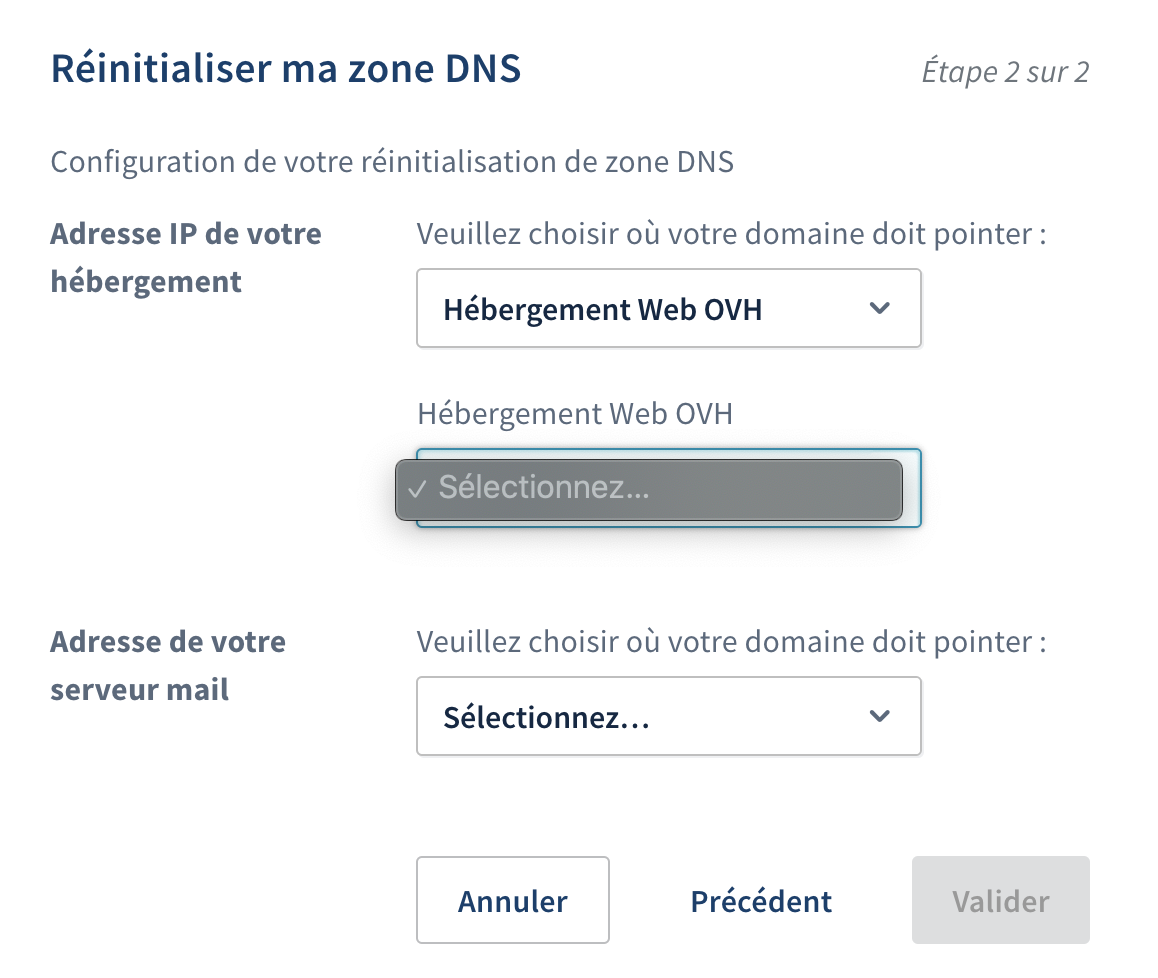Click the Hébergement Web OVH label above the open list
The image size is (1158, 978).
pyautogui.click(x=574, y=413)
